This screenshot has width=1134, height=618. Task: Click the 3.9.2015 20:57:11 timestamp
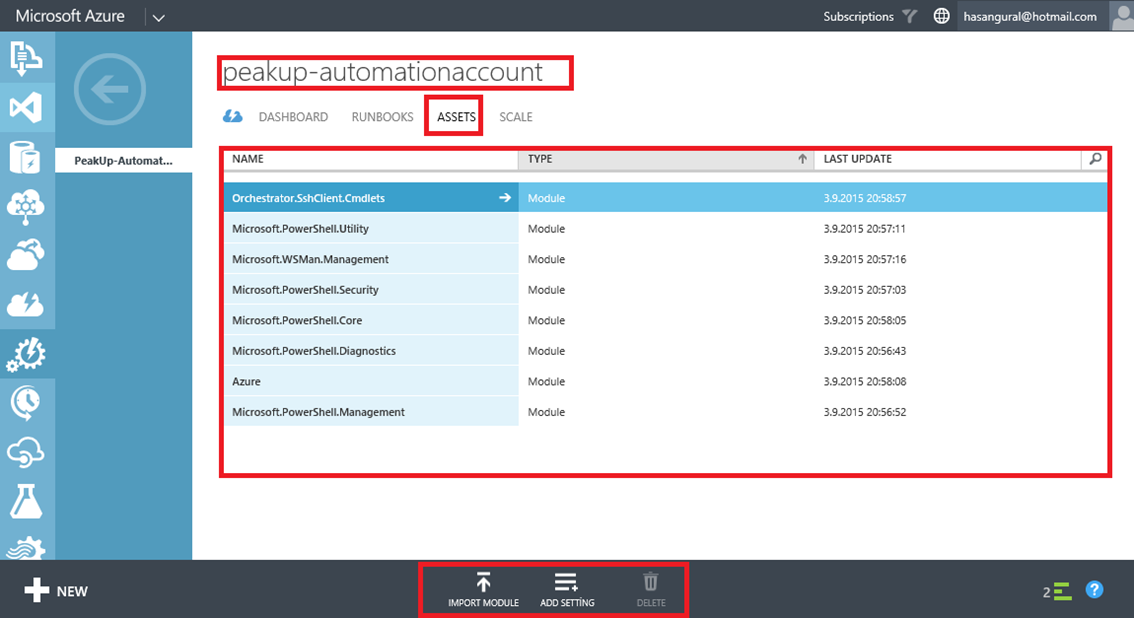(x=864, y=228)
